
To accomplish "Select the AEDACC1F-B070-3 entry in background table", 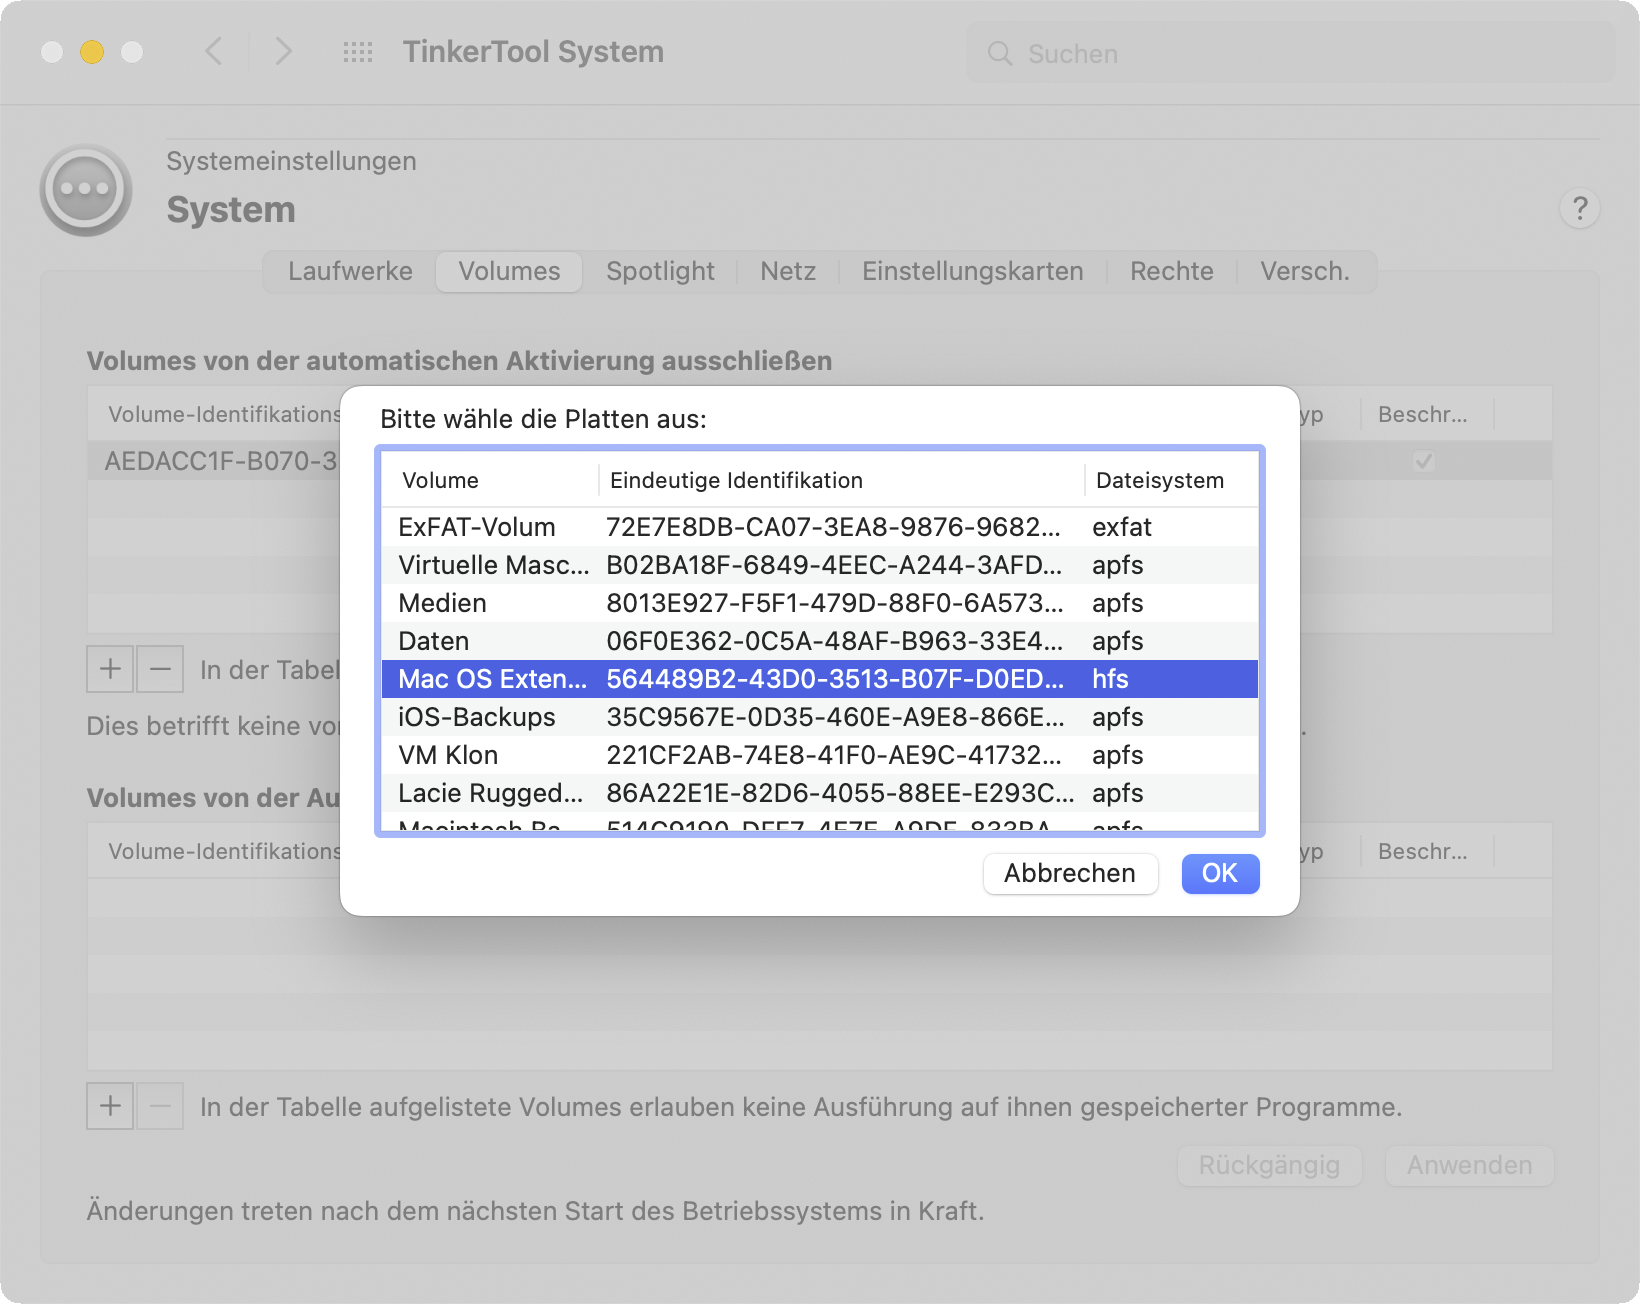I will click(x=221, y=461).
